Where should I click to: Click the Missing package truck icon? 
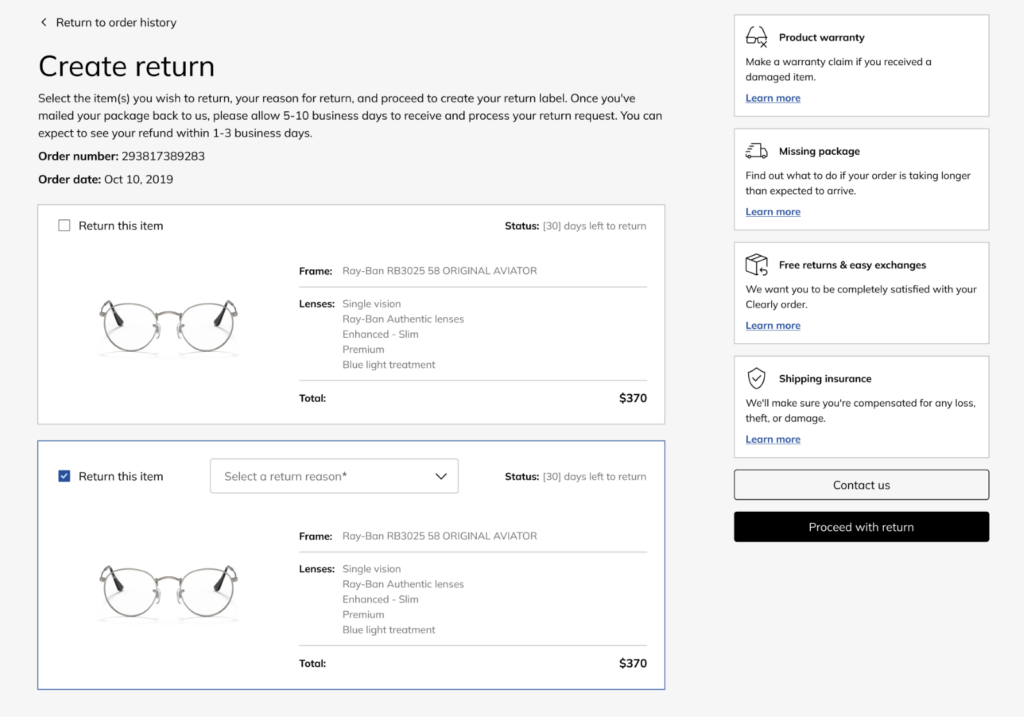coord(756,151)
